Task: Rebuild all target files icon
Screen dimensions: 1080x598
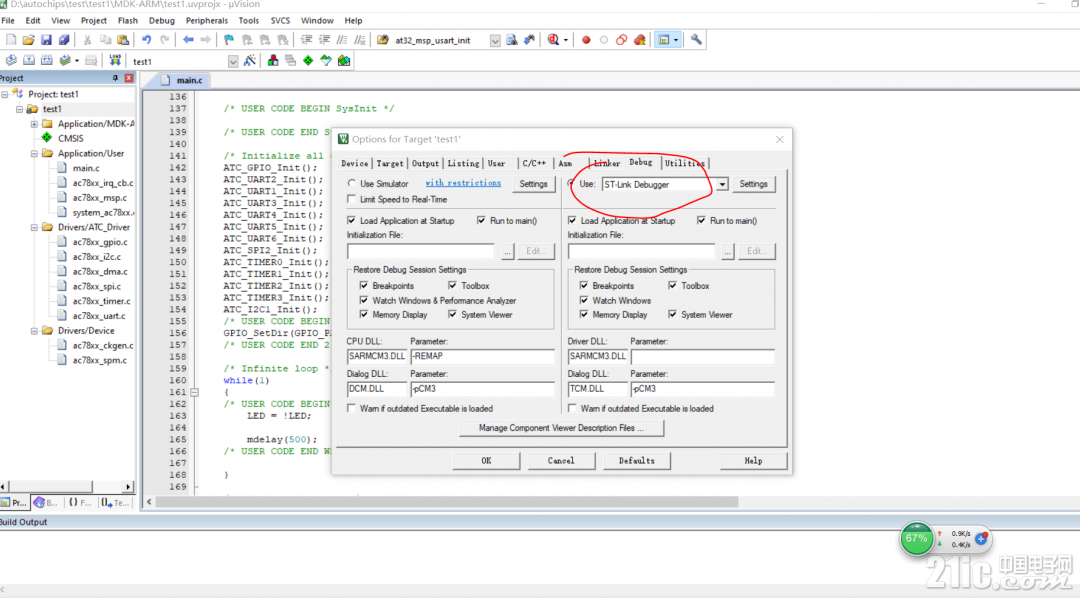Action: (x=47, y=61)
